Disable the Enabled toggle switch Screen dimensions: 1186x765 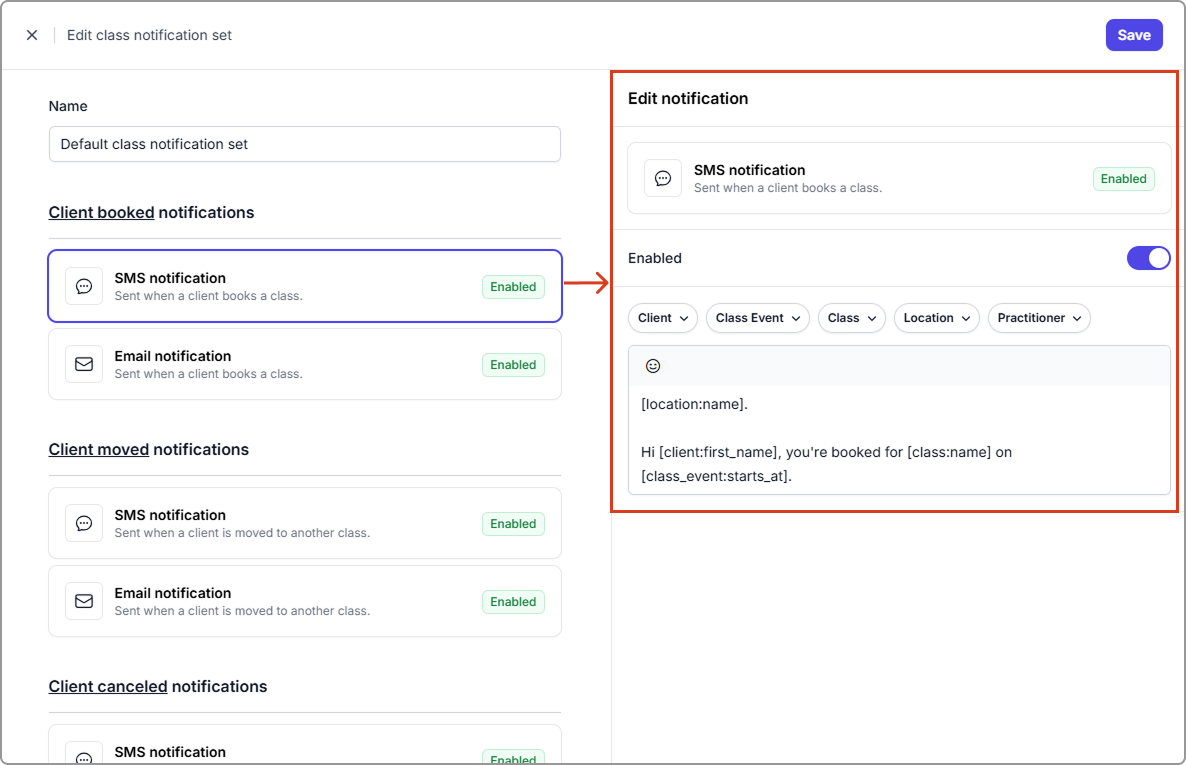tap(1148, 258)
